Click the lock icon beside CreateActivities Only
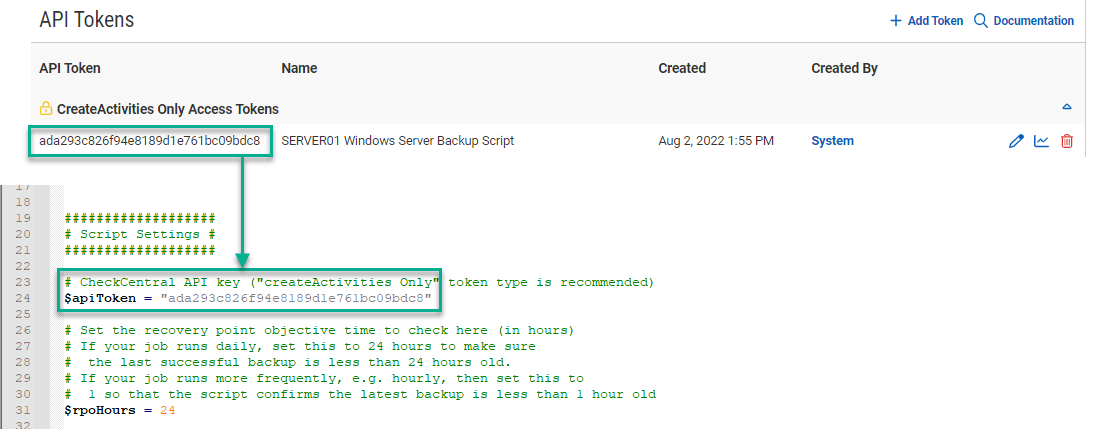The height and width of the screenshot is (429, 1108). [x=45, y=108]
